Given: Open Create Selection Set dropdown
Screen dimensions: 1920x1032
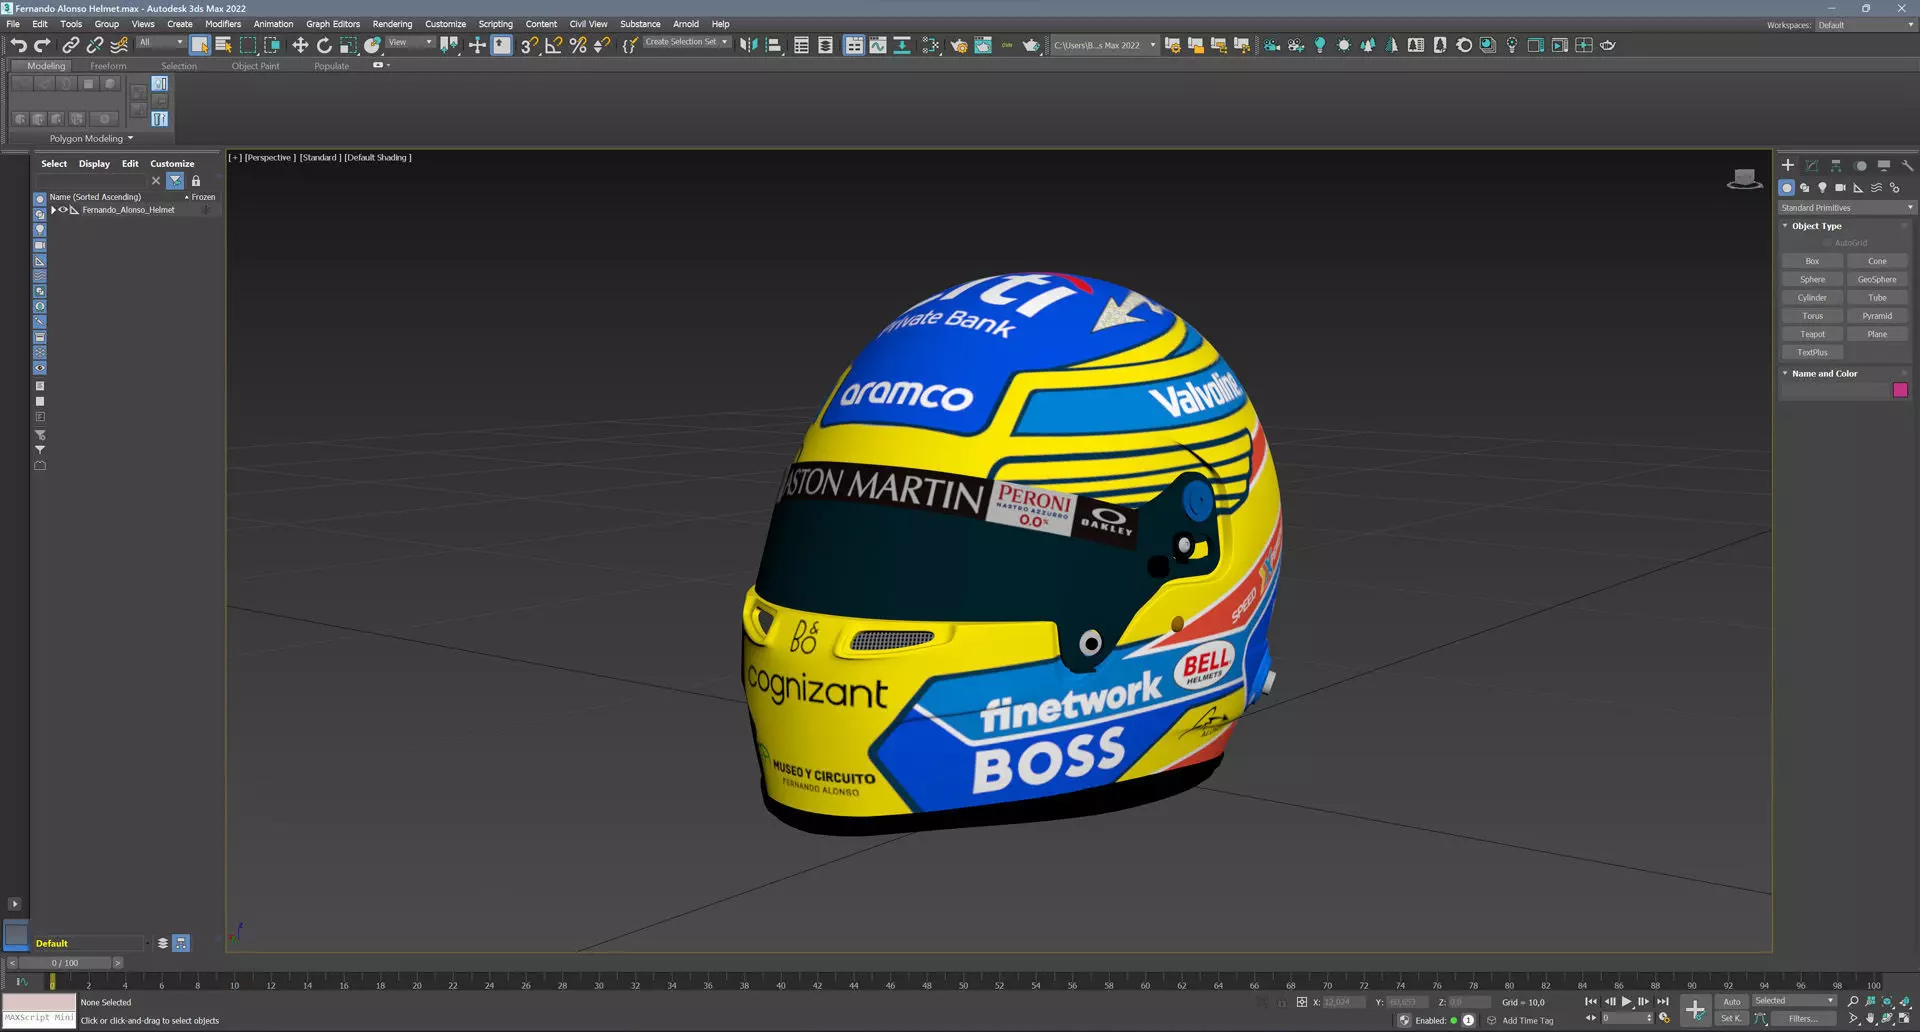Looking at the screenshot, I should click(x=686, y=43).
